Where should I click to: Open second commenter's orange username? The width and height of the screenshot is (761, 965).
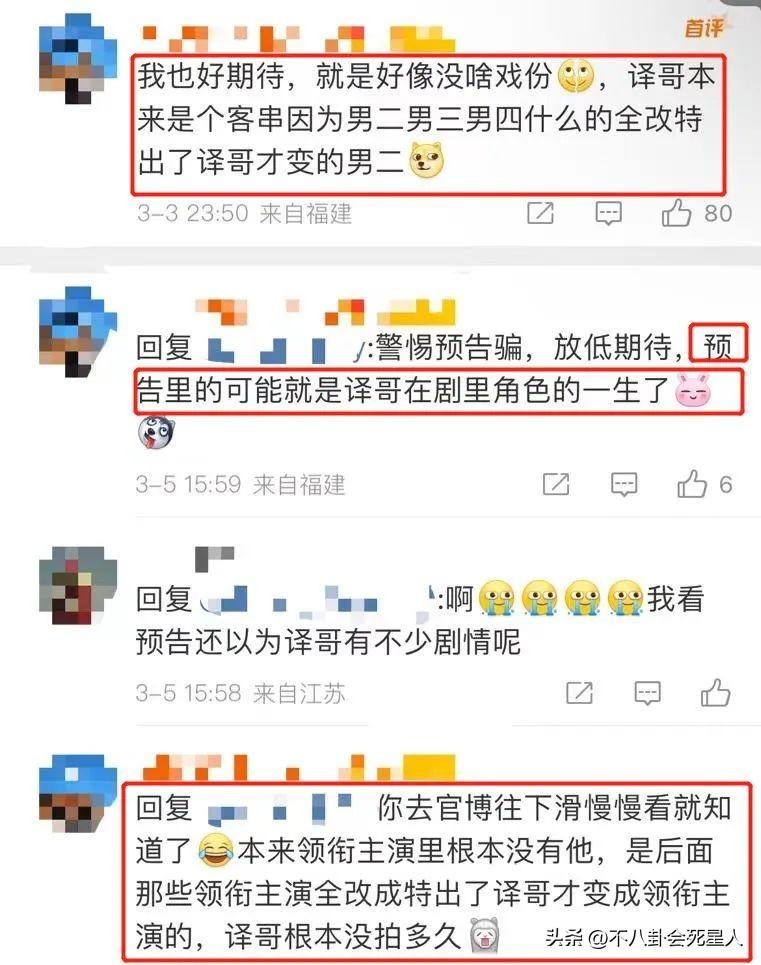point(326,312)
